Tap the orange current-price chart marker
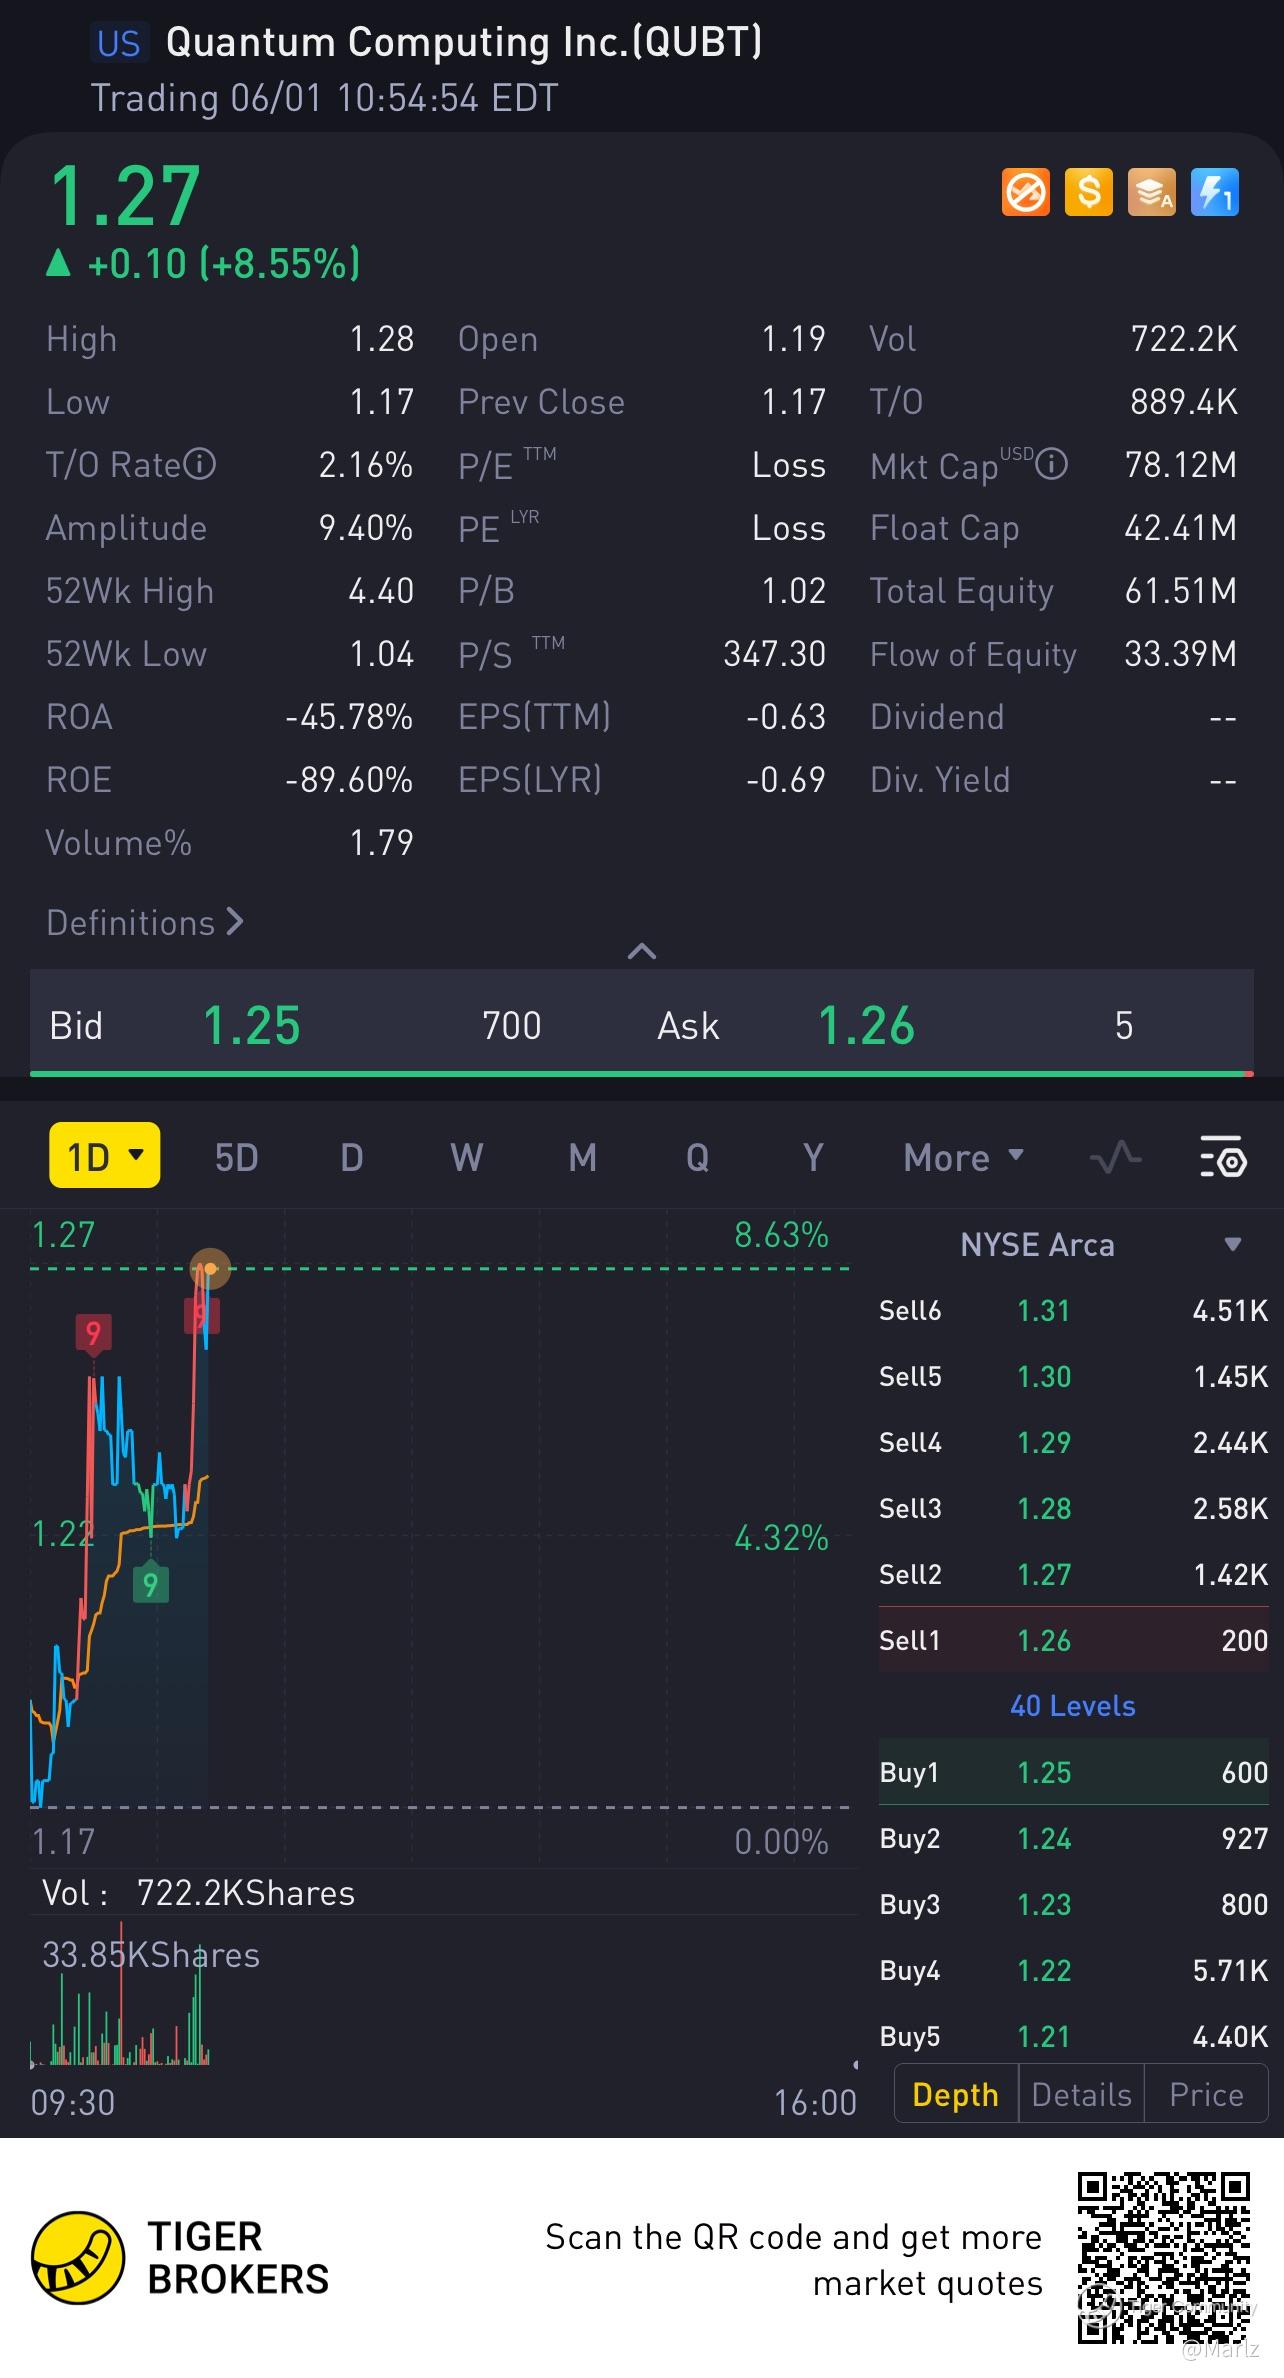The image size is (1284, 2378). click(x=210, y=1269)
